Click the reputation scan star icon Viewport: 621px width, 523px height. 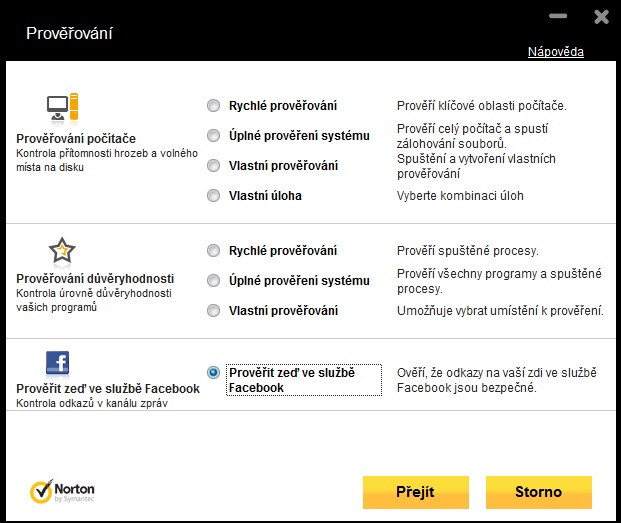(x=62, y=250)
